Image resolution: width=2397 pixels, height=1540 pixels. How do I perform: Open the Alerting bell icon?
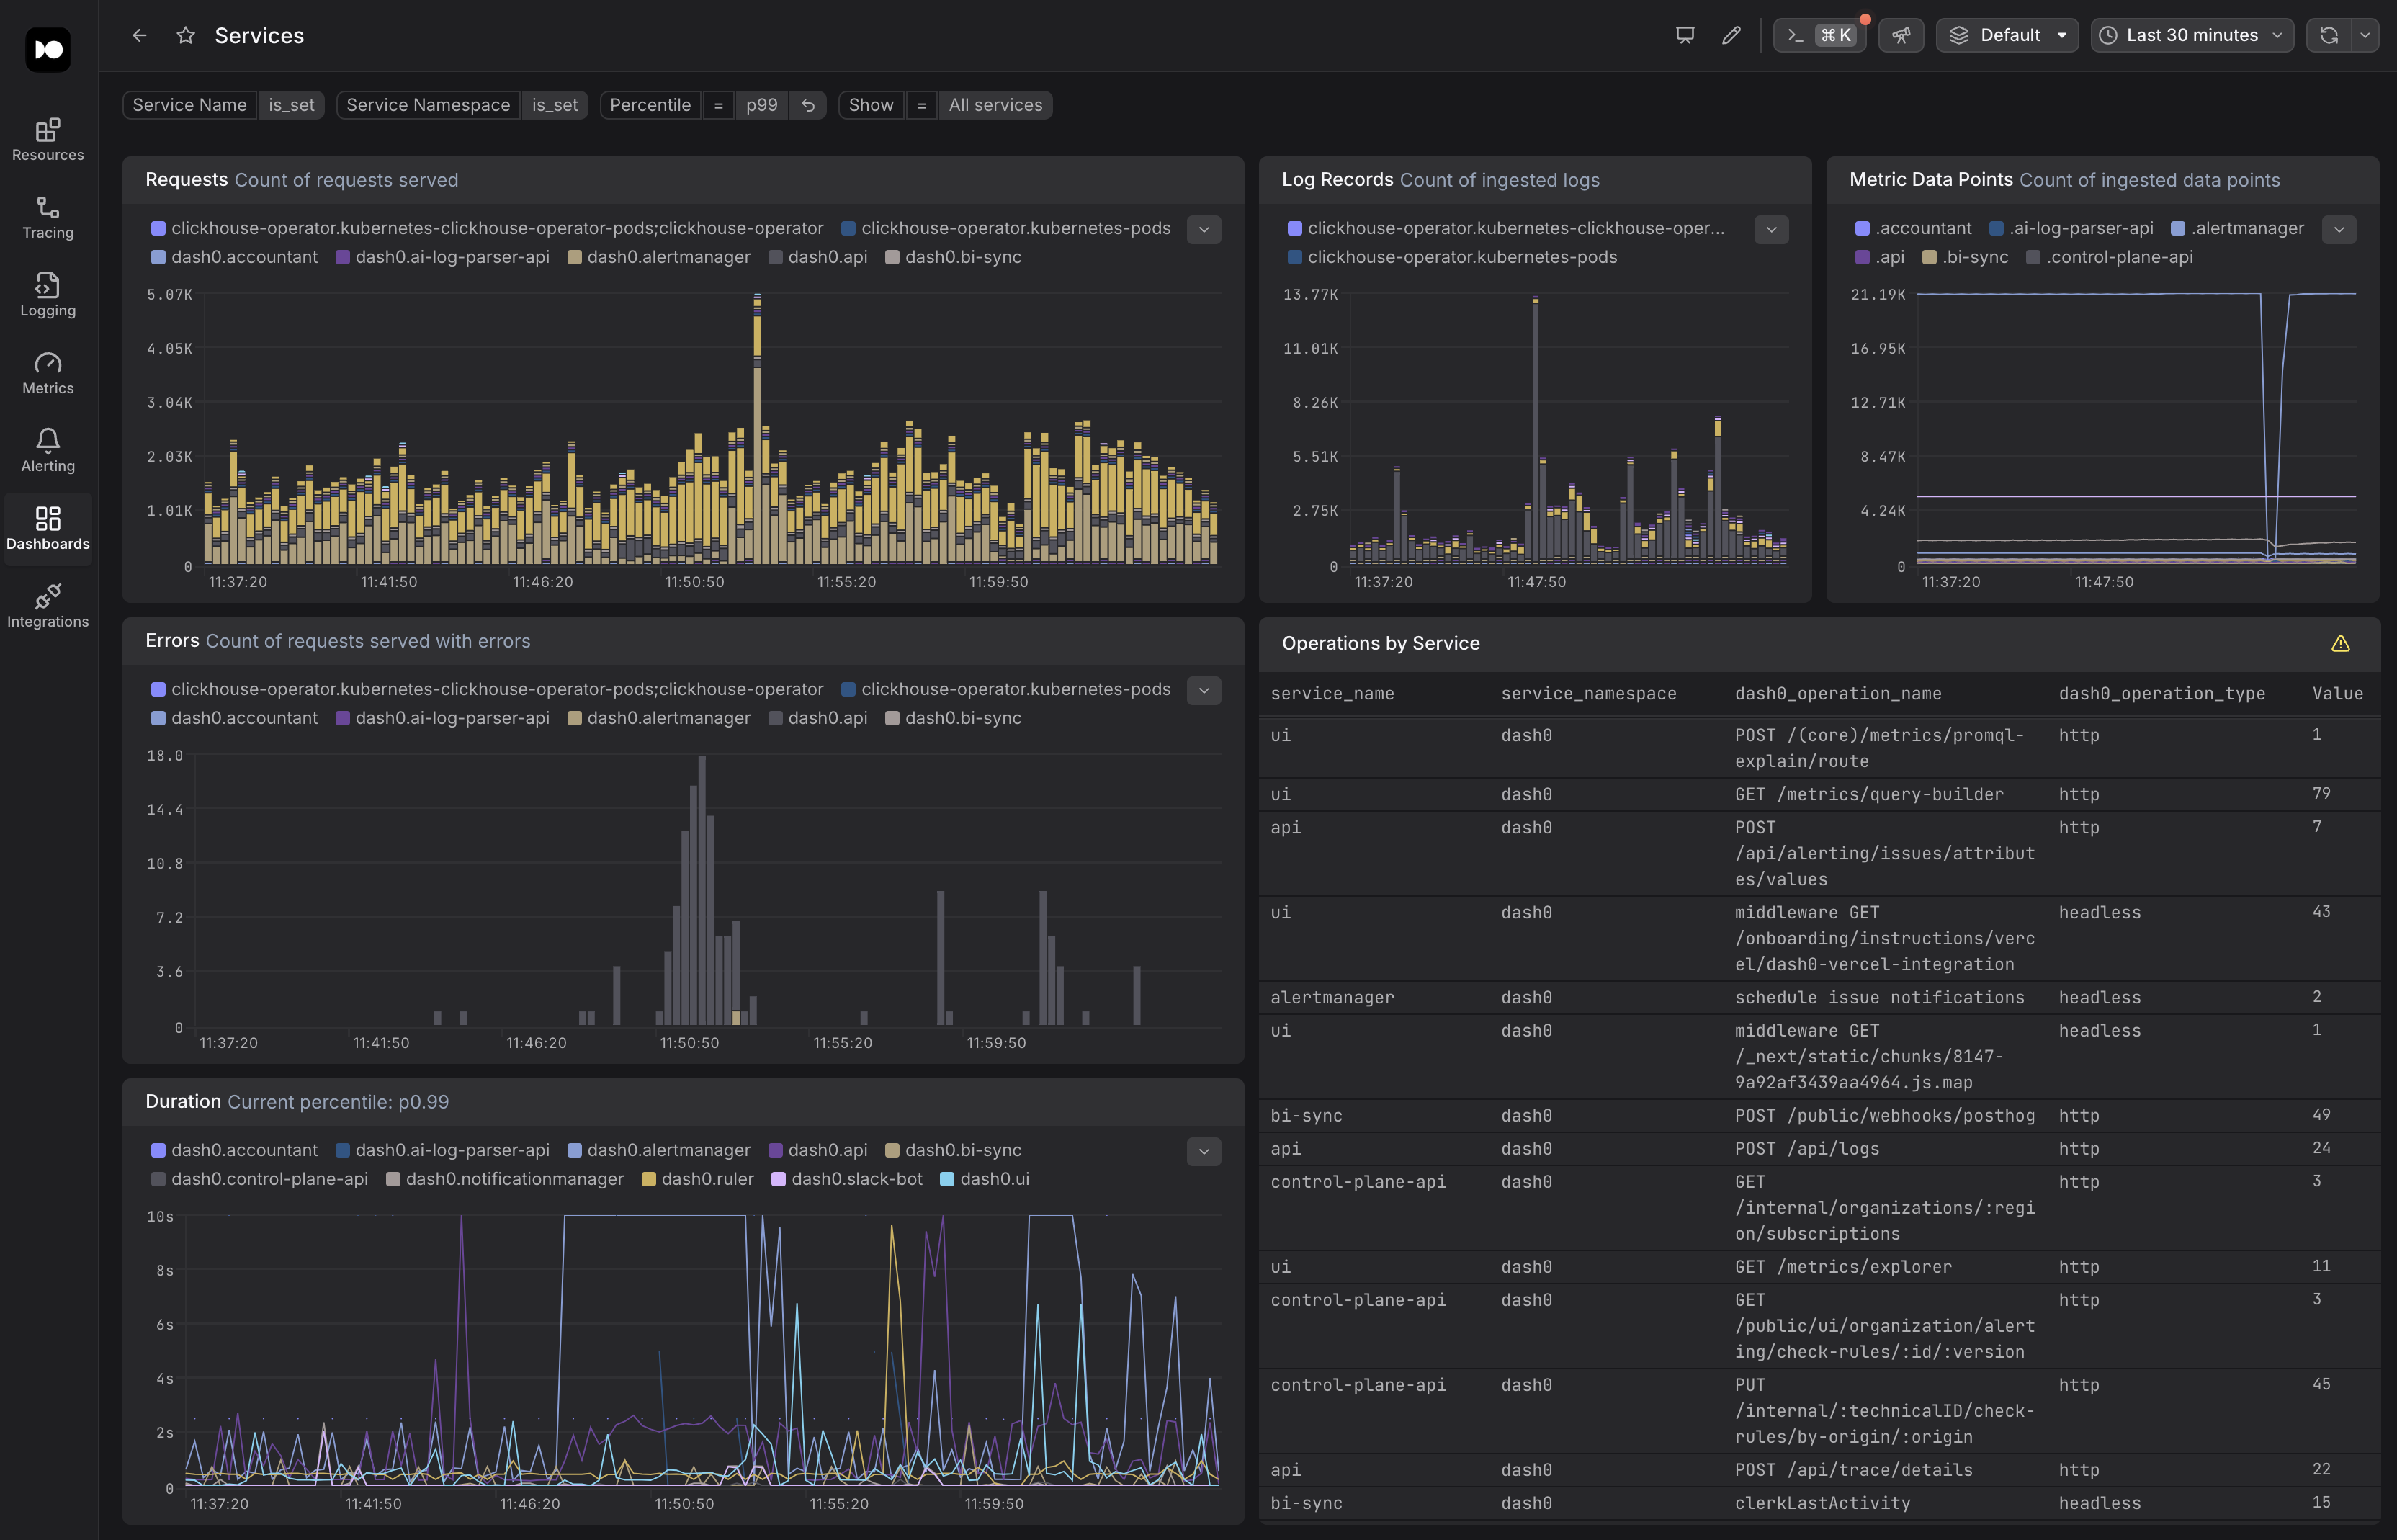pos(48,441)
